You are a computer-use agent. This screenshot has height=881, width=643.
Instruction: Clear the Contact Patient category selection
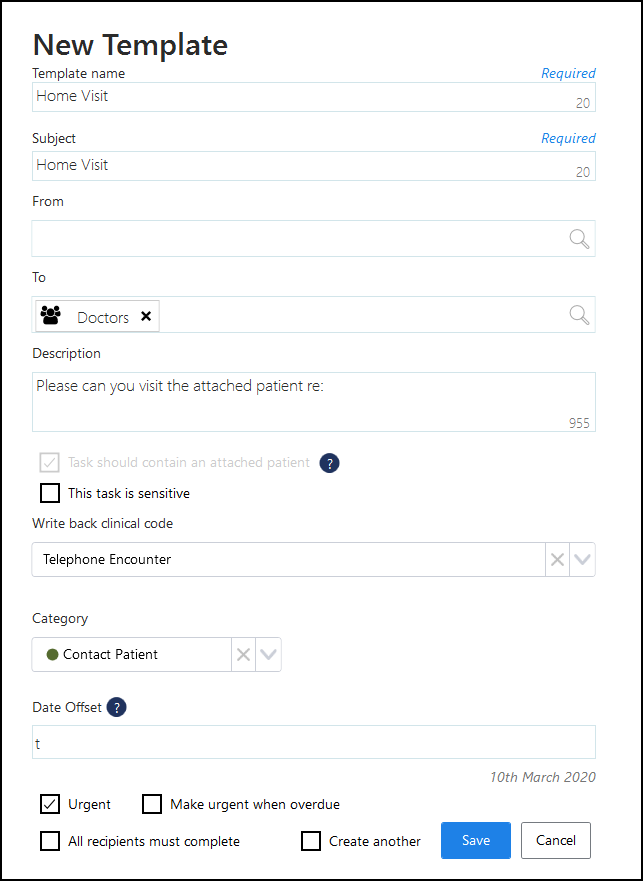(x=243, y=655)
